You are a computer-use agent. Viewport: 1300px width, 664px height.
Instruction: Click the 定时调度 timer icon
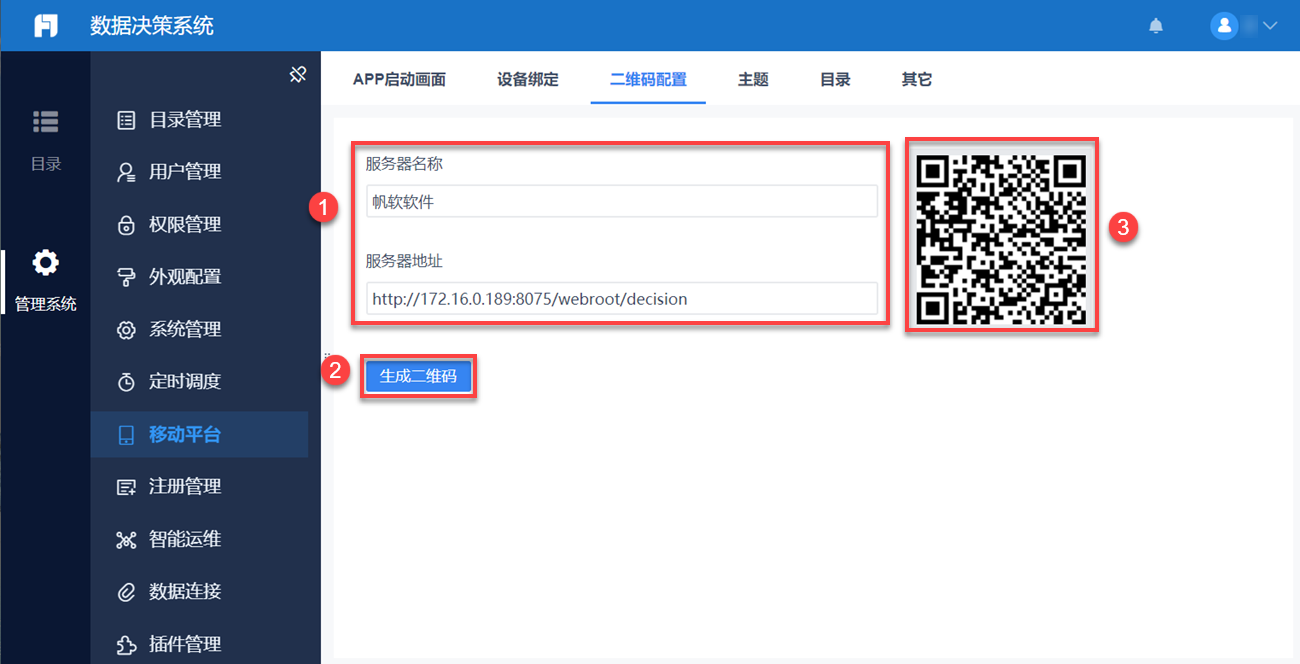[126, 382]
